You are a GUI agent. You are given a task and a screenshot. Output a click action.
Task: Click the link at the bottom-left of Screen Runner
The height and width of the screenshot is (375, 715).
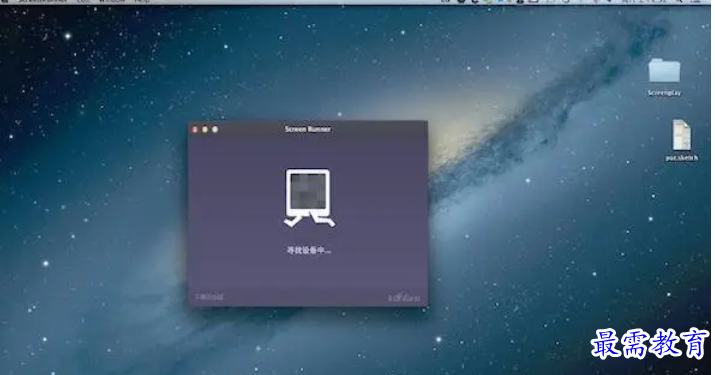pyautogui.click(x=209, y=297)
